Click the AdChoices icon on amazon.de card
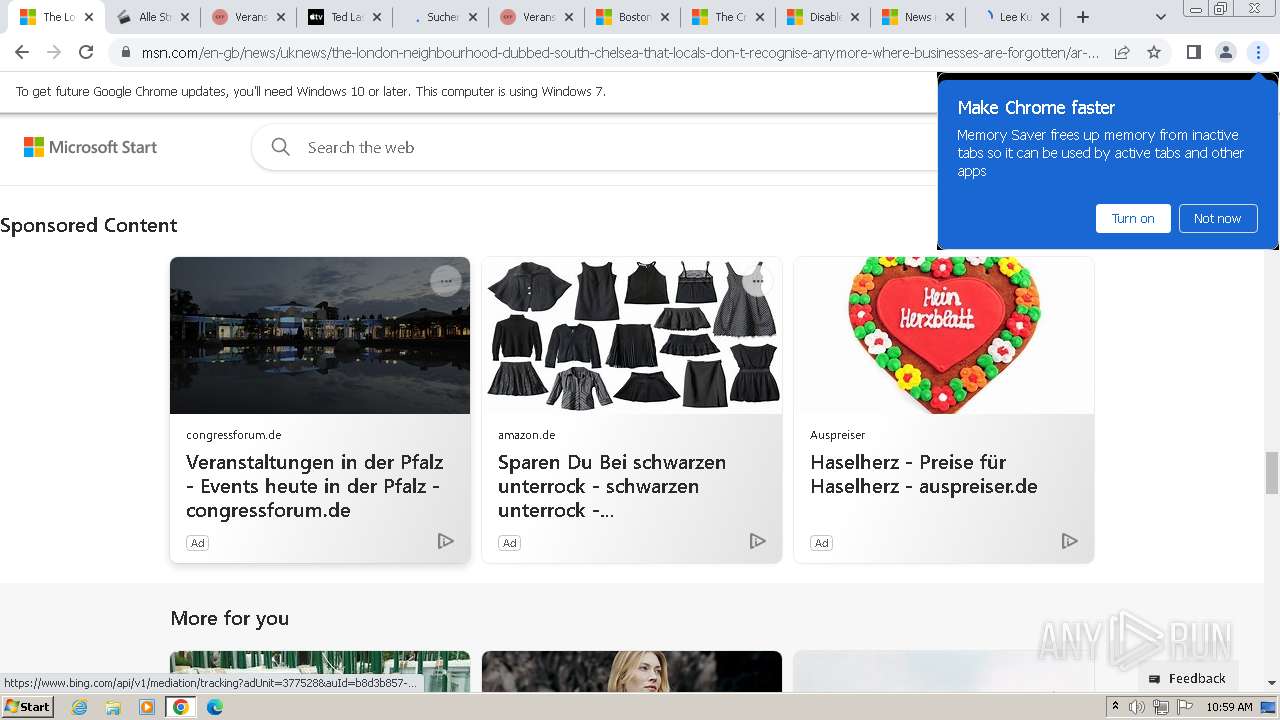 click(x=758, y=541)
